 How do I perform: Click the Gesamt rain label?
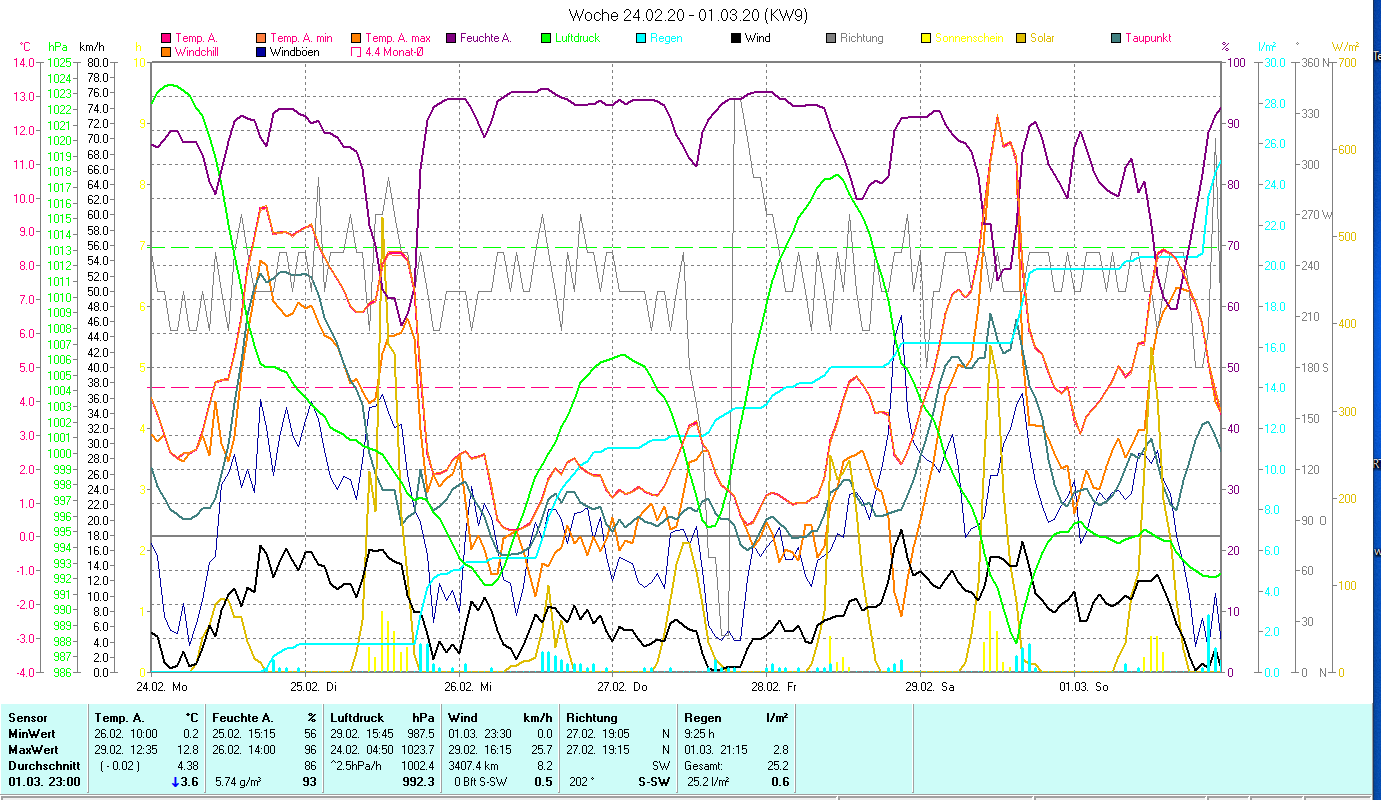pos(705,766)
